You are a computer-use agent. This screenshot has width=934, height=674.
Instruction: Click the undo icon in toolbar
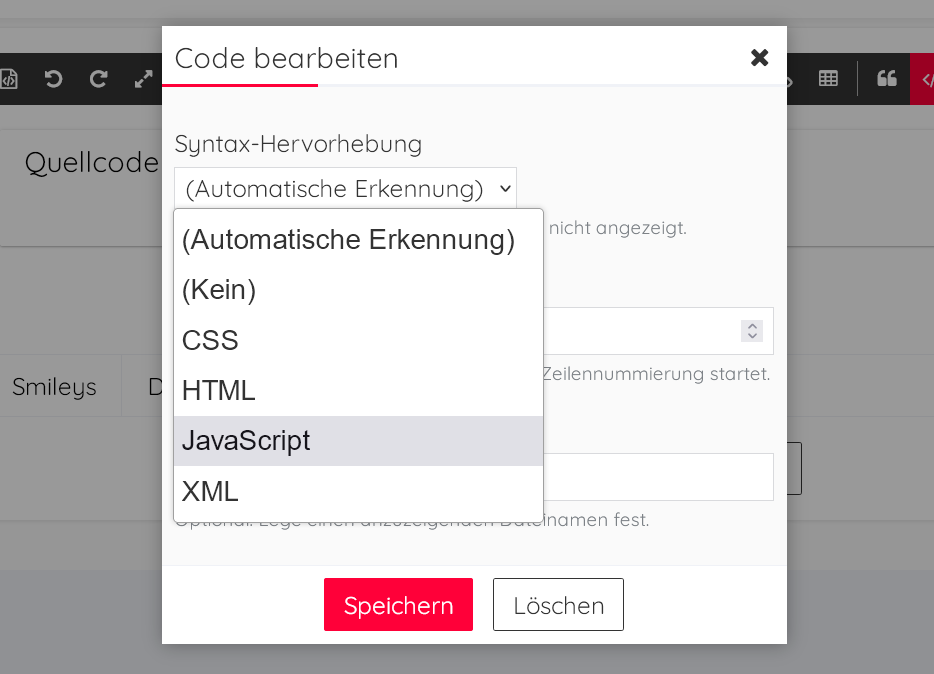pyautogui.click(x=54, y=79)
